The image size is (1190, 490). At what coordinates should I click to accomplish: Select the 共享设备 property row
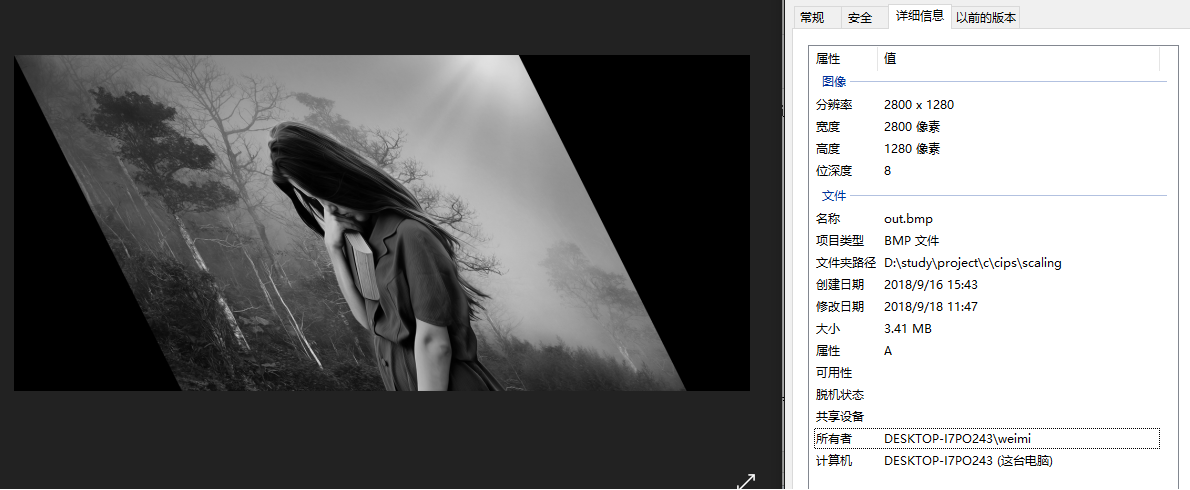point(986,417)
